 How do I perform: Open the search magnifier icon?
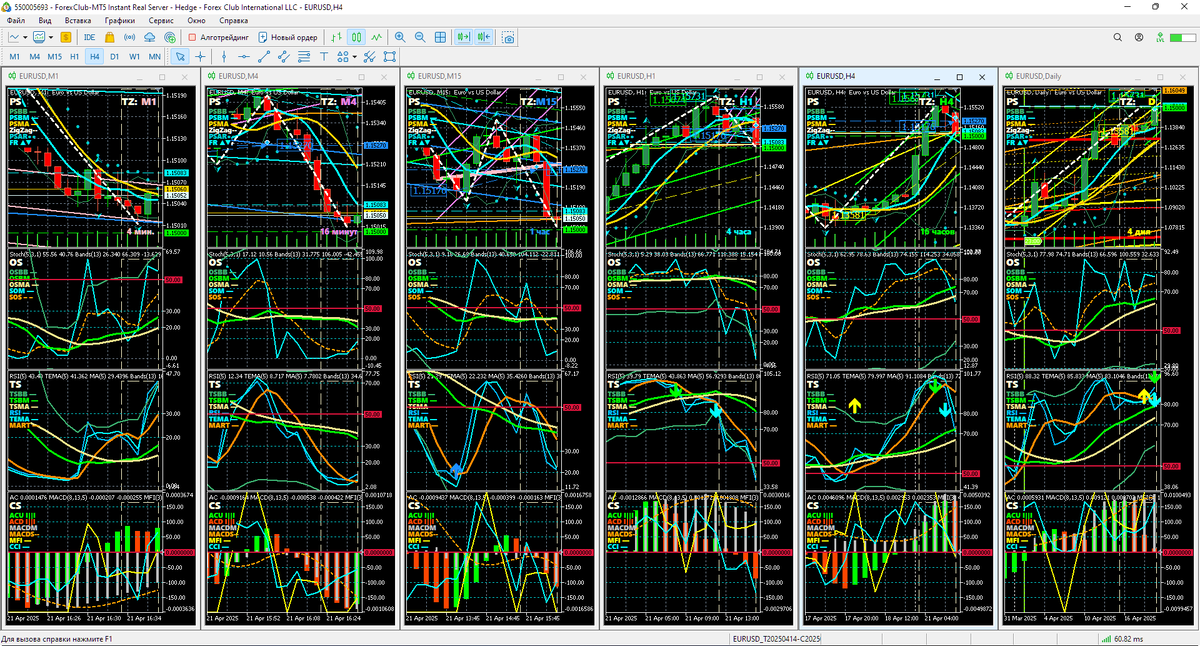[x=1118, y=37]
